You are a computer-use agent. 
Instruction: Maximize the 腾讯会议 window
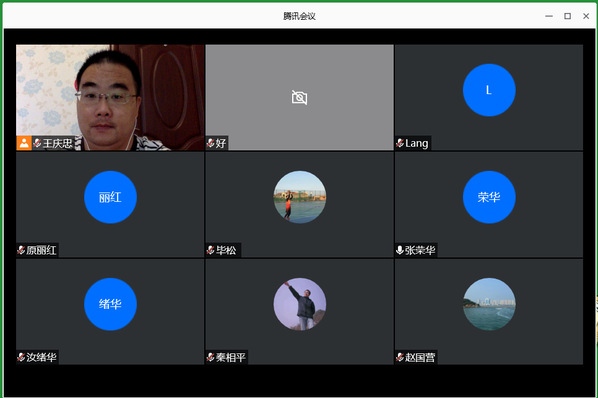pyautogui.click(x=567, y=16)
